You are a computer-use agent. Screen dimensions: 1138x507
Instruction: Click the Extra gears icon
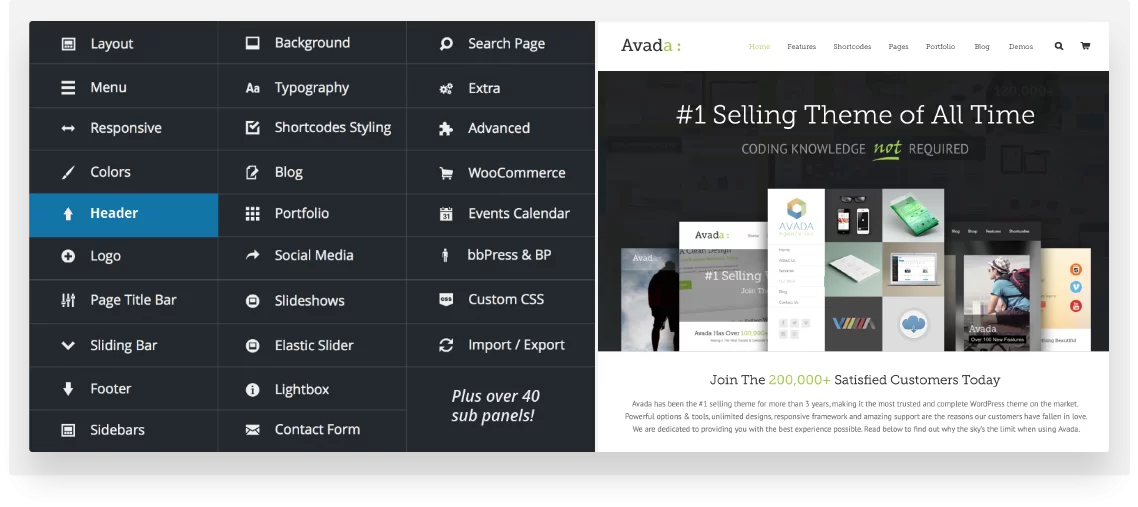point(446,89)
